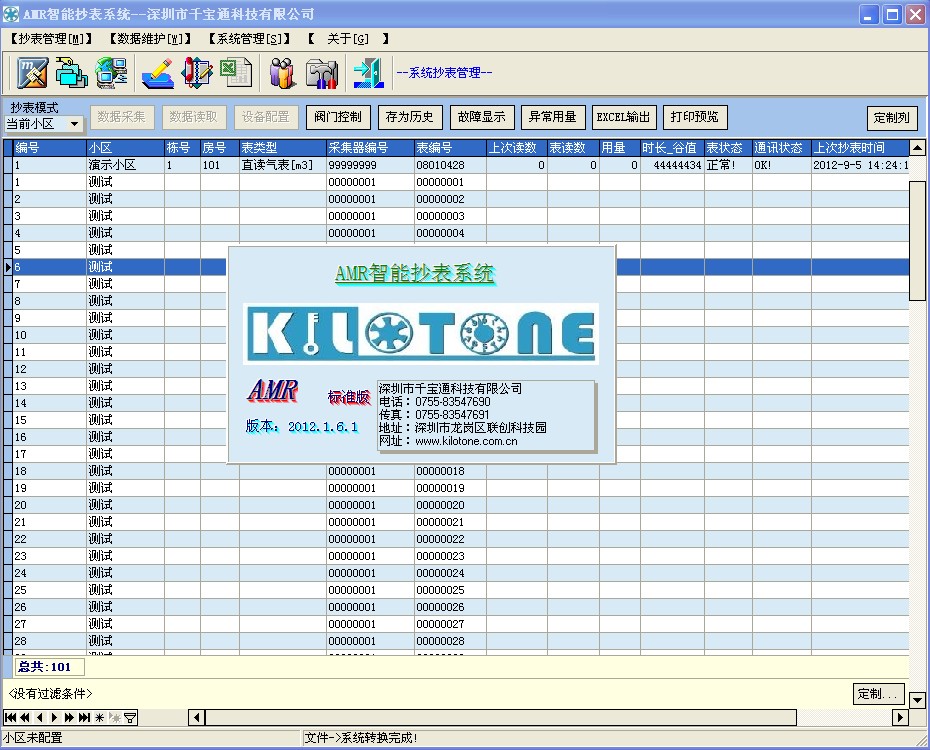The width and height of the screenshot is (930, 750).
Task: Click the 存为历史 button
Action: tap(410, 117)
